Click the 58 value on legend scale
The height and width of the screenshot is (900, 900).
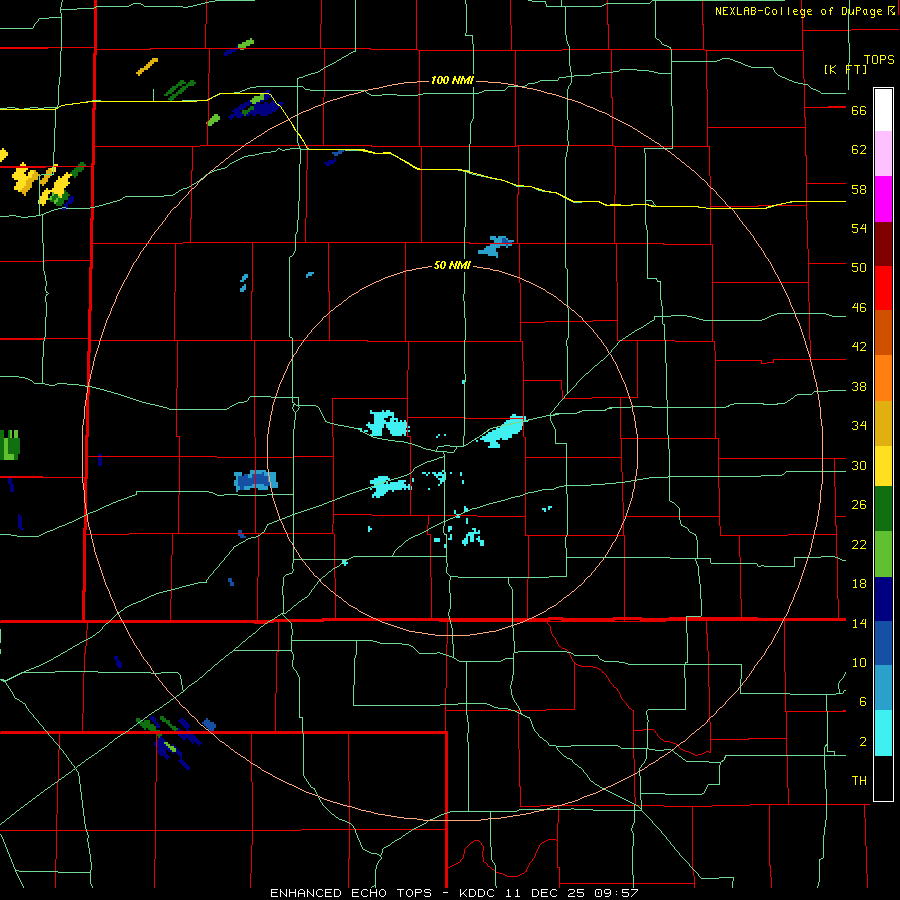(x=859, y=189)
